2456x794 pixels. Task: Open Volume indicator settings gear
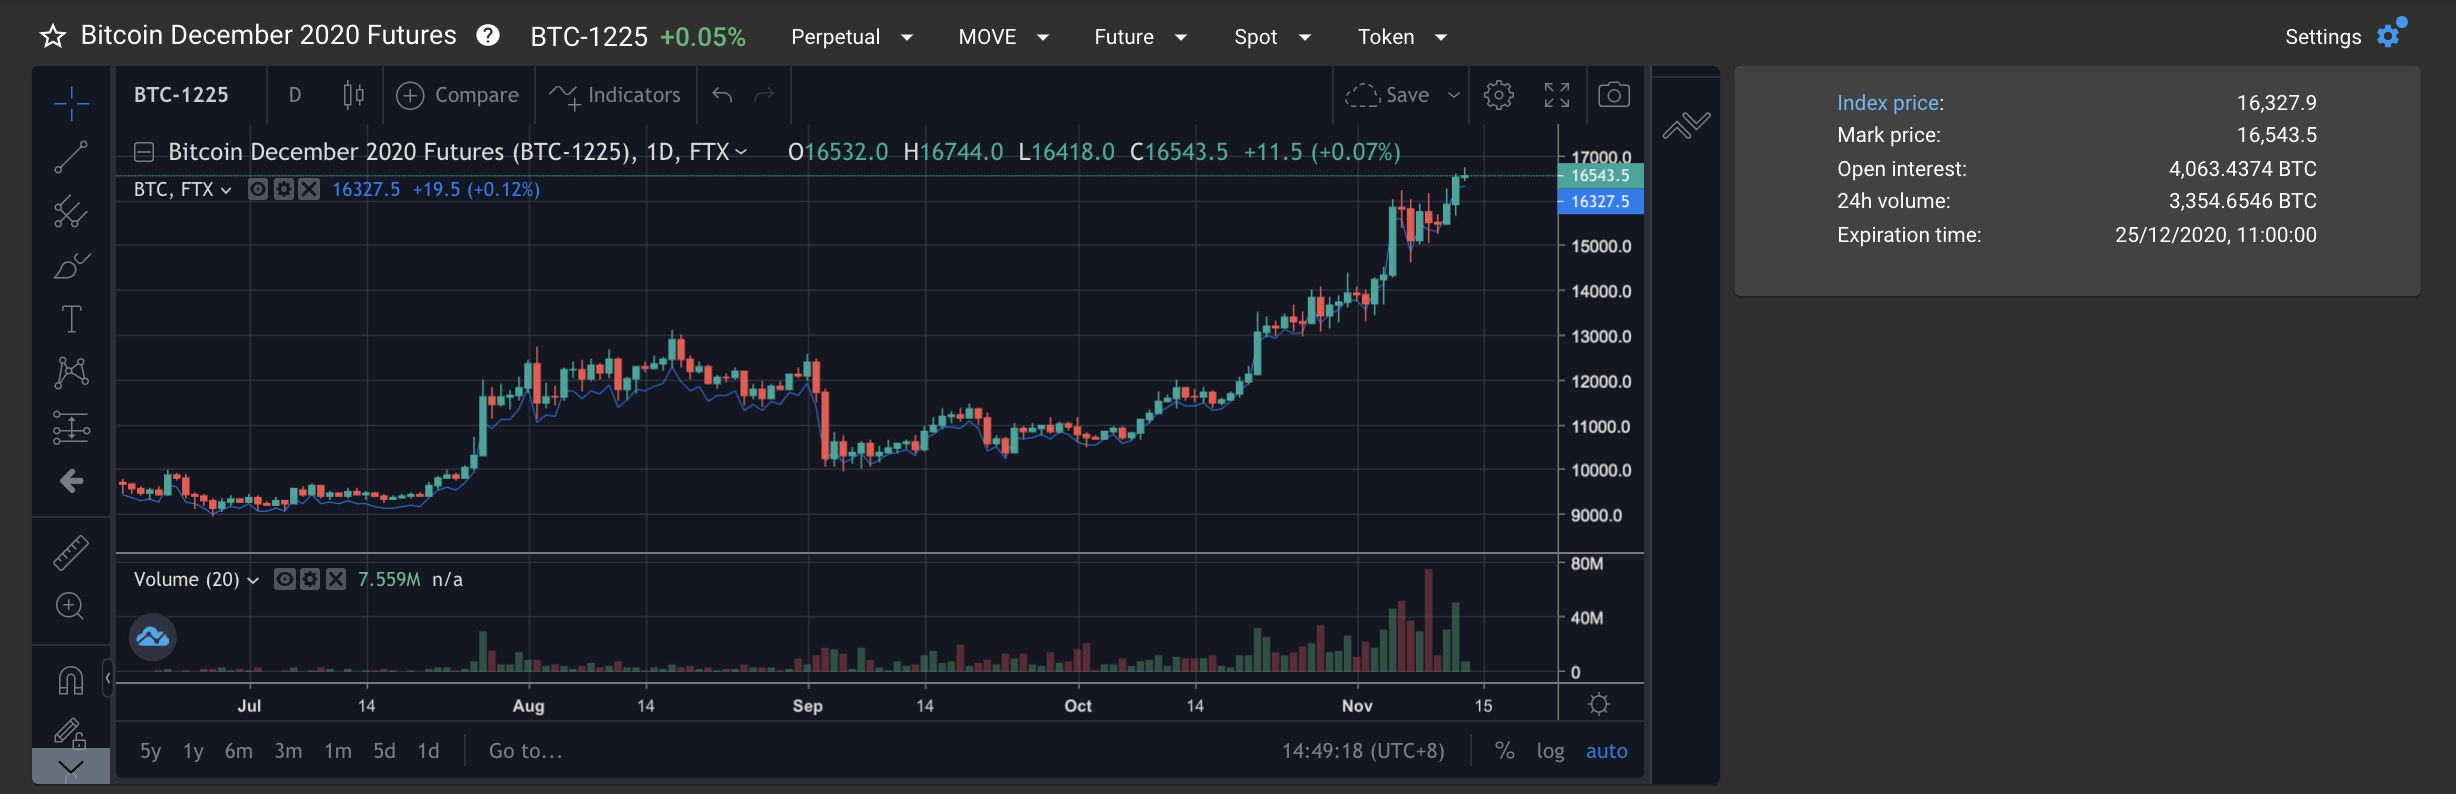coord(310,579)
